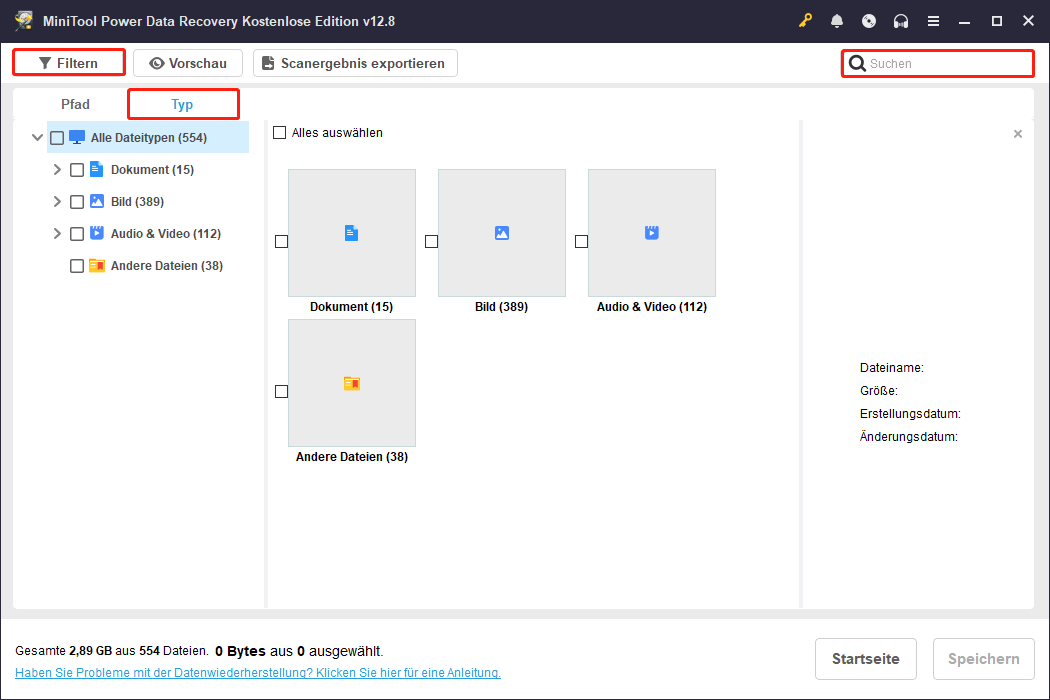Enable the 'Alles auswählen' checkbox
This screenshot has width=1050, height=700.
click(280, 133)
